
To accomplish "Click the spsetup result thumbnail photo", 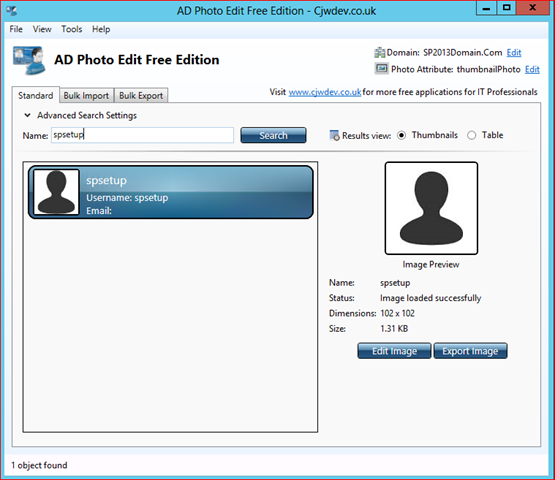I will [56, 192].
